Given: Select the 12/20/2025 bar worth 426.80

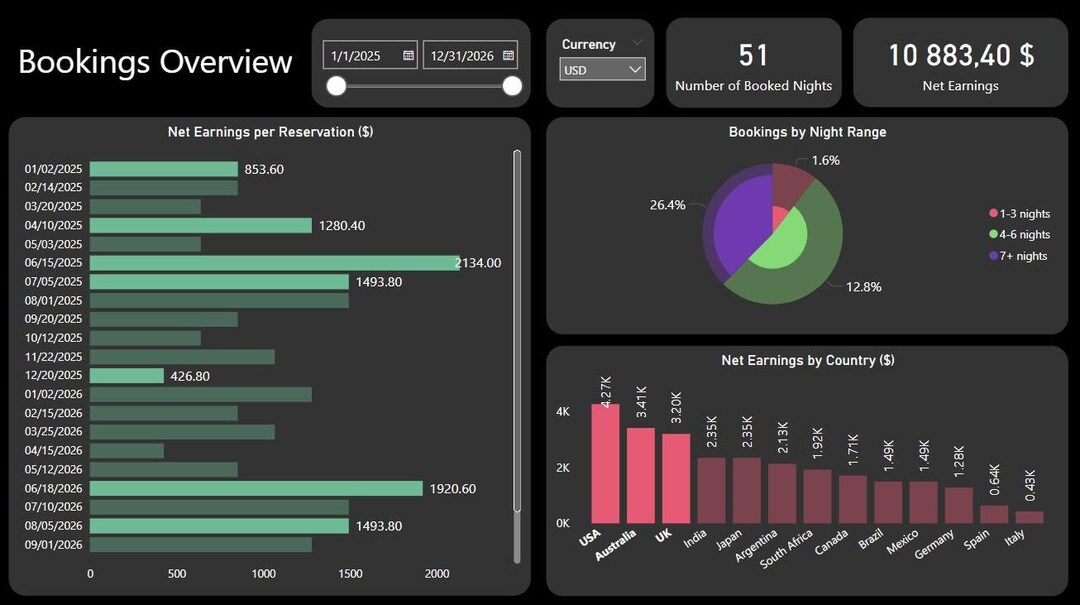Looking at the screenshot, I should (125, 375).
